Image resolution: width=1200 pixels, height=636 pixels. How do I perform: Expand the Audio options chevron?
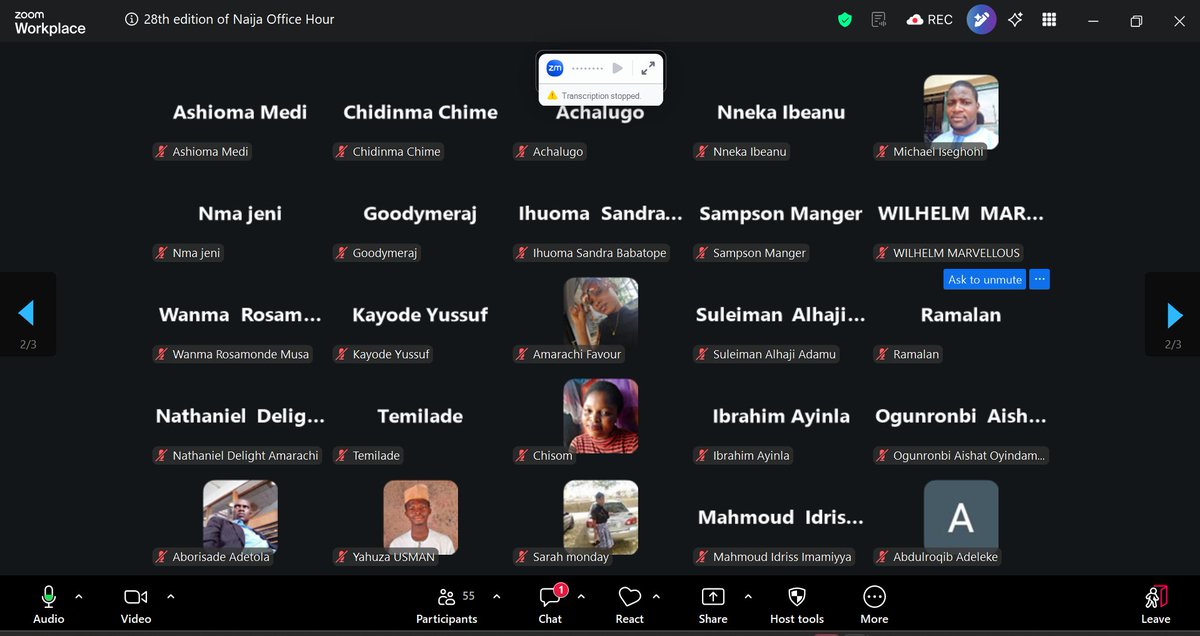click(79, 597)
